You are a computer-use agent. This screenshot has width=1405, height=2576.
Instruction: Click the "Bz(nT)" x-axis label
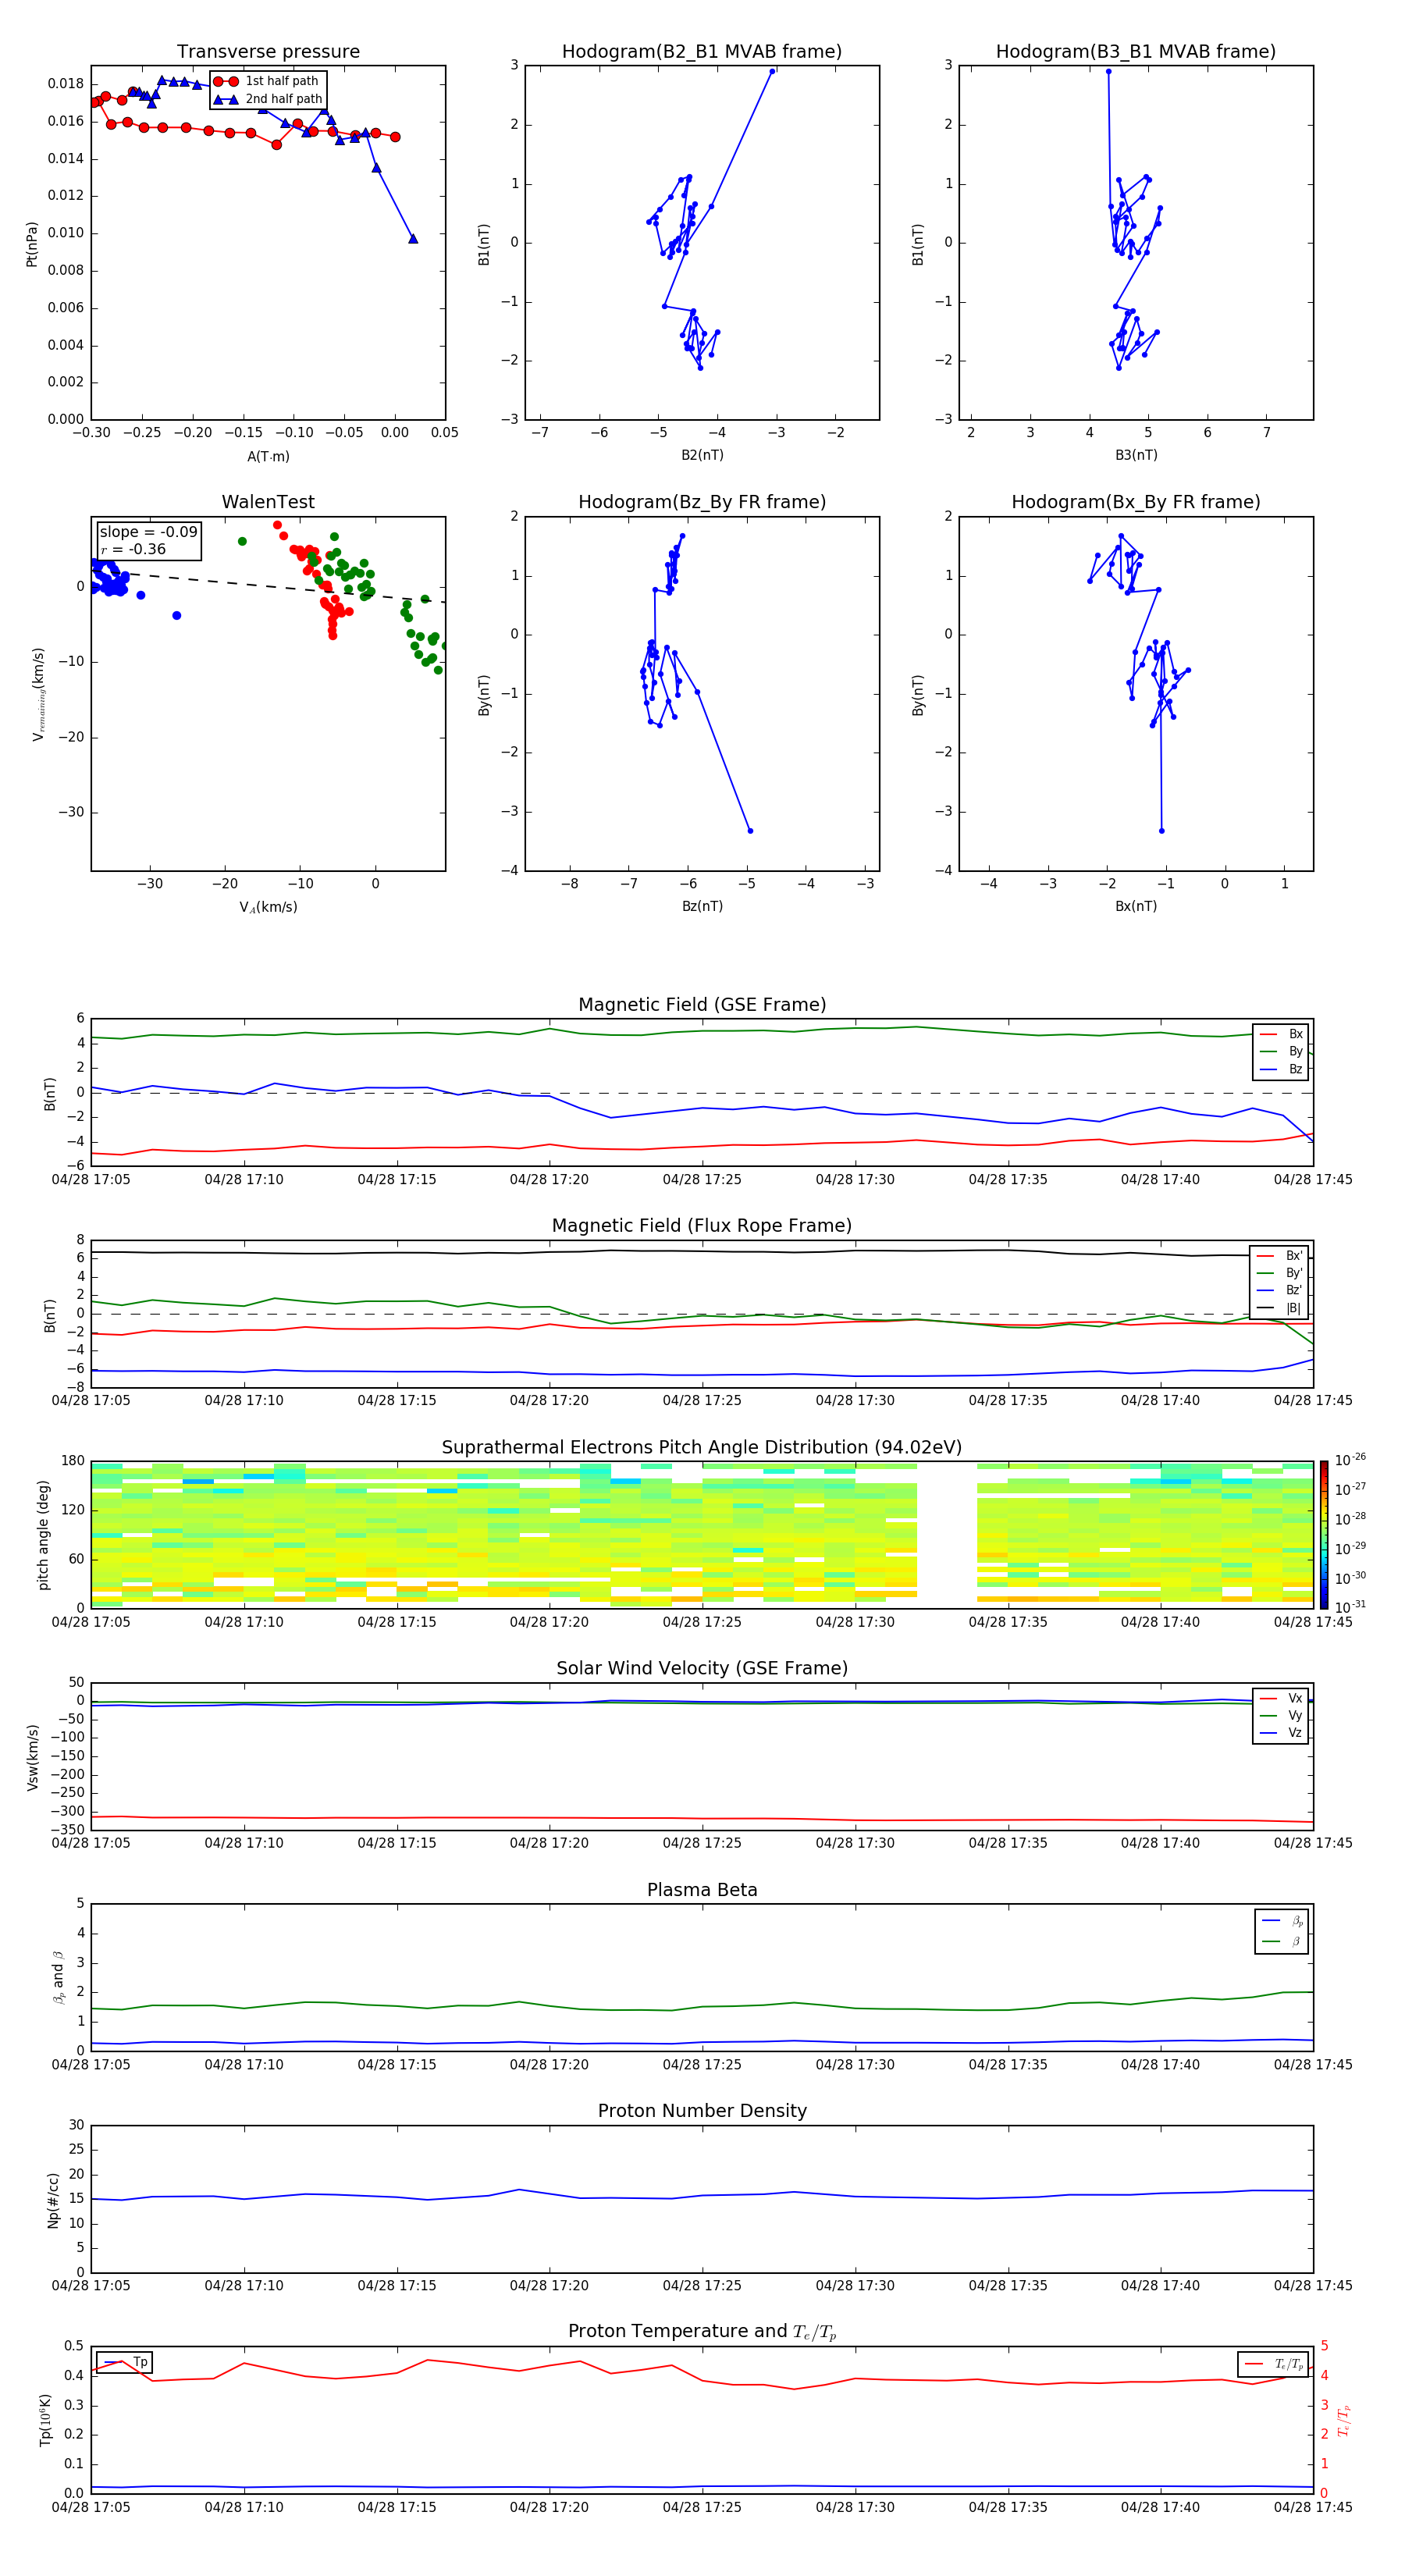(x=702, y=906)
